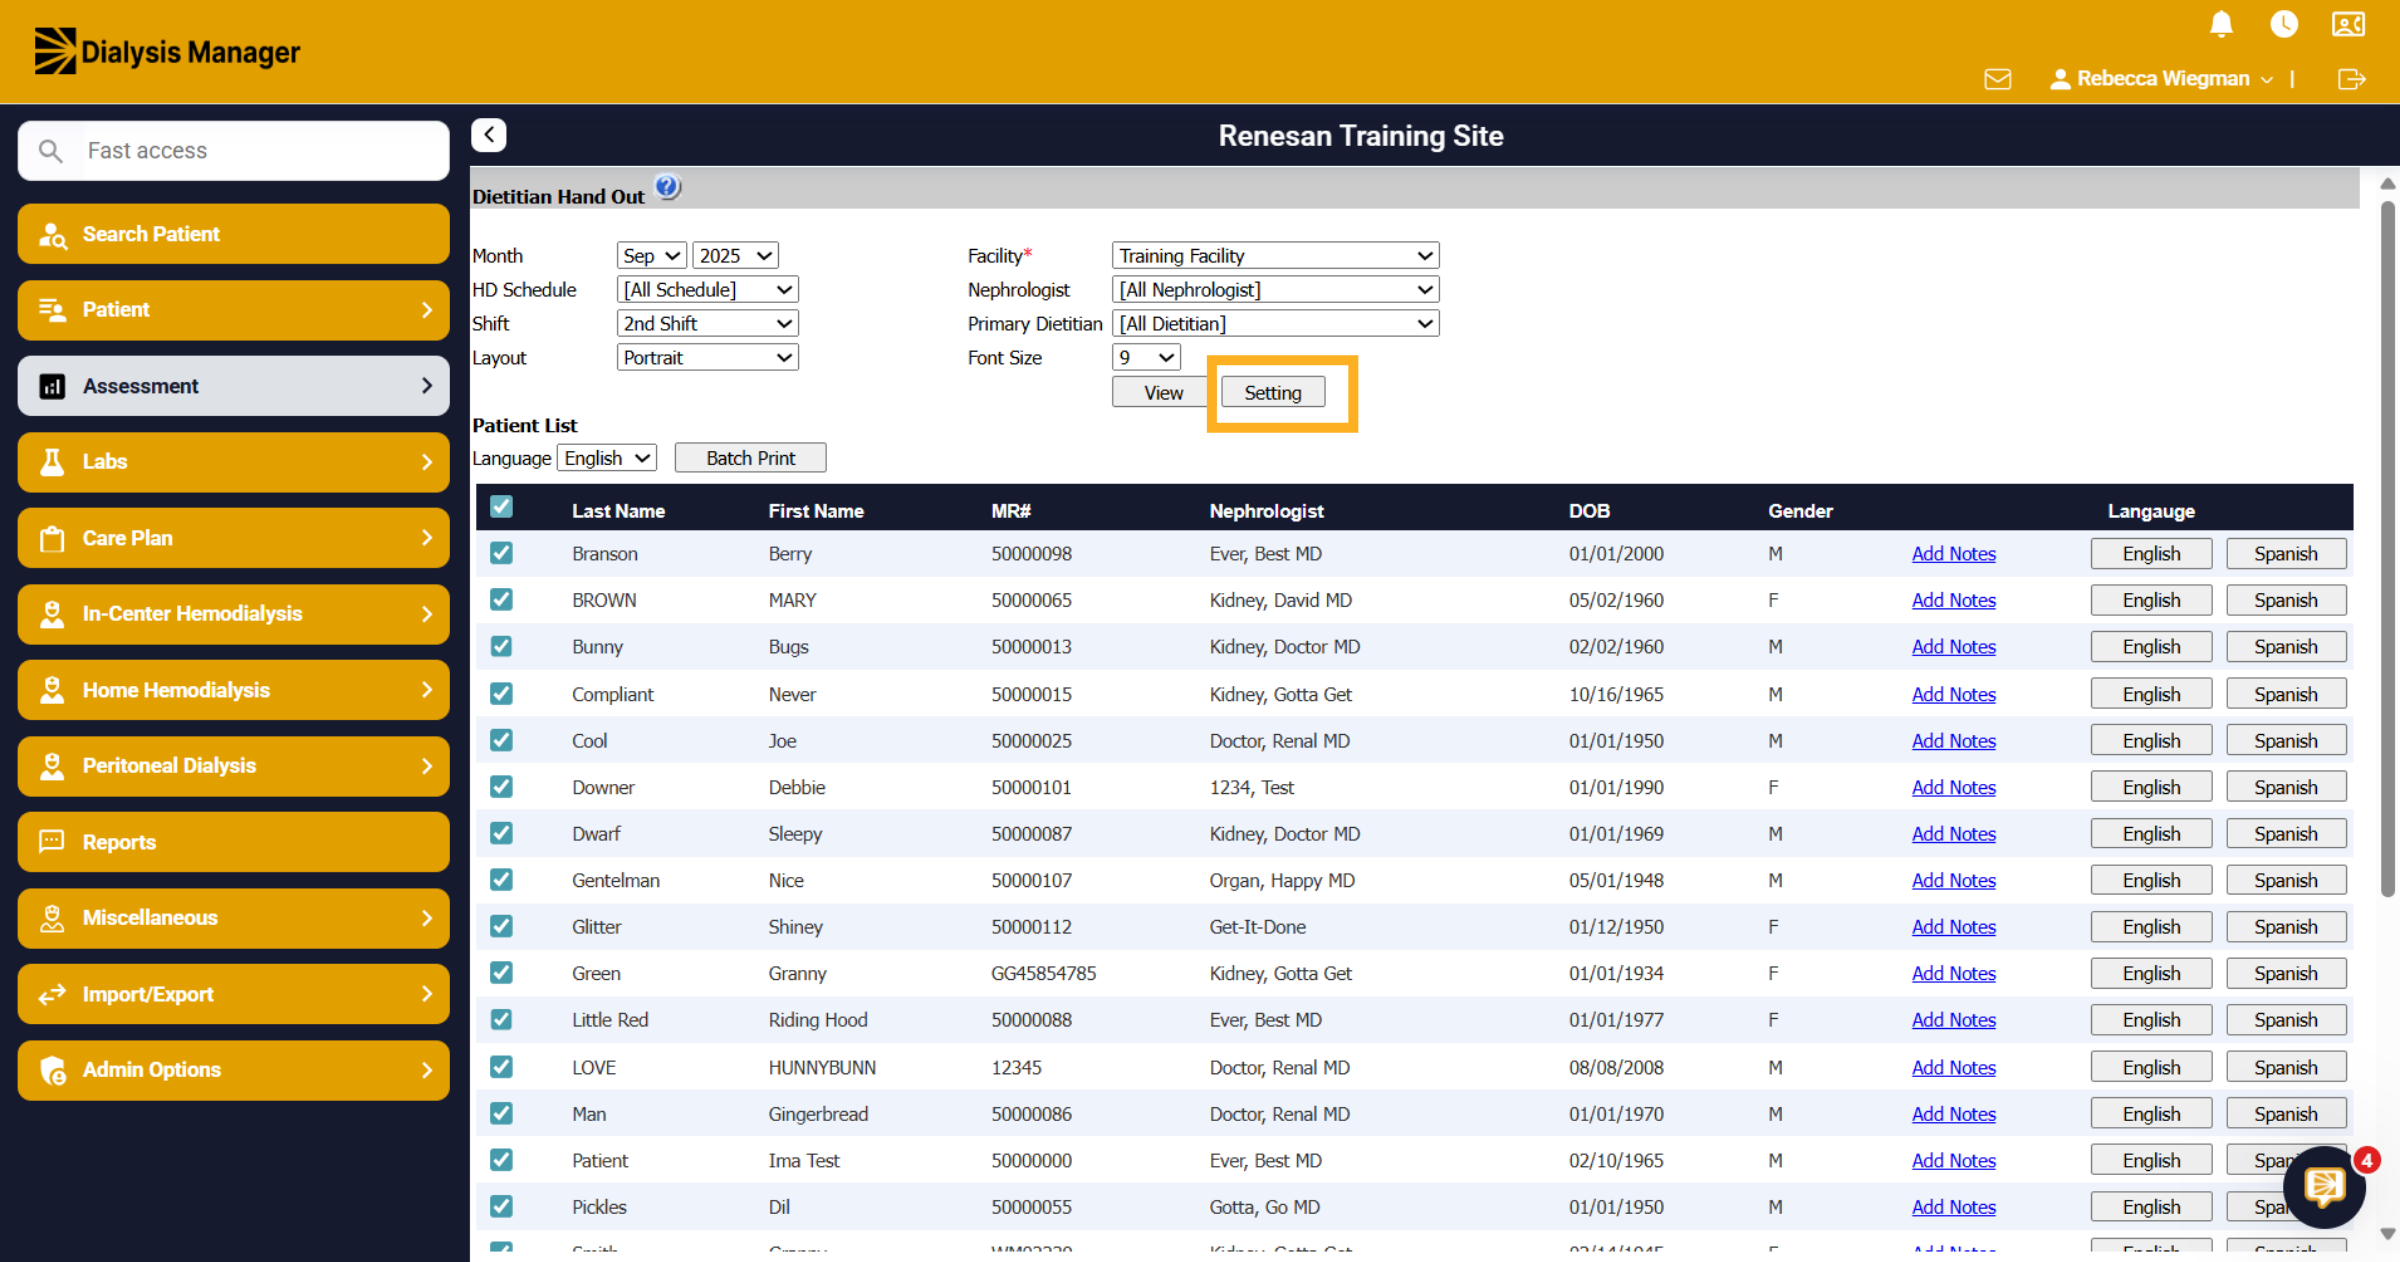Open the Rebecca Wiegman user menu
Viewport: 2400px width, 1262px height.
point(2162,79)
